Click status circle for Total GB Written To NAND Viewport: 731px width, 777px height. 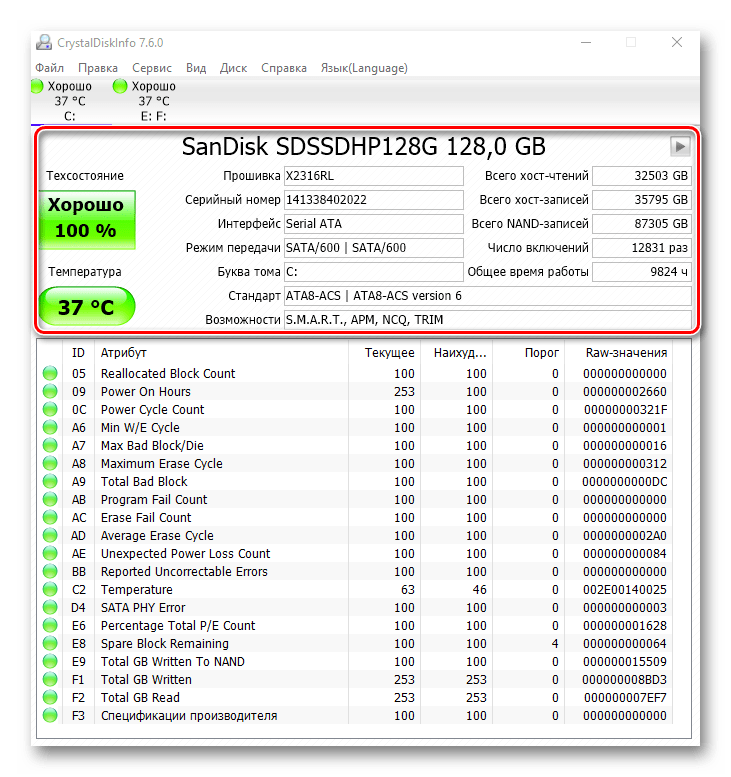pyautogui.click(x=50, y=662)
